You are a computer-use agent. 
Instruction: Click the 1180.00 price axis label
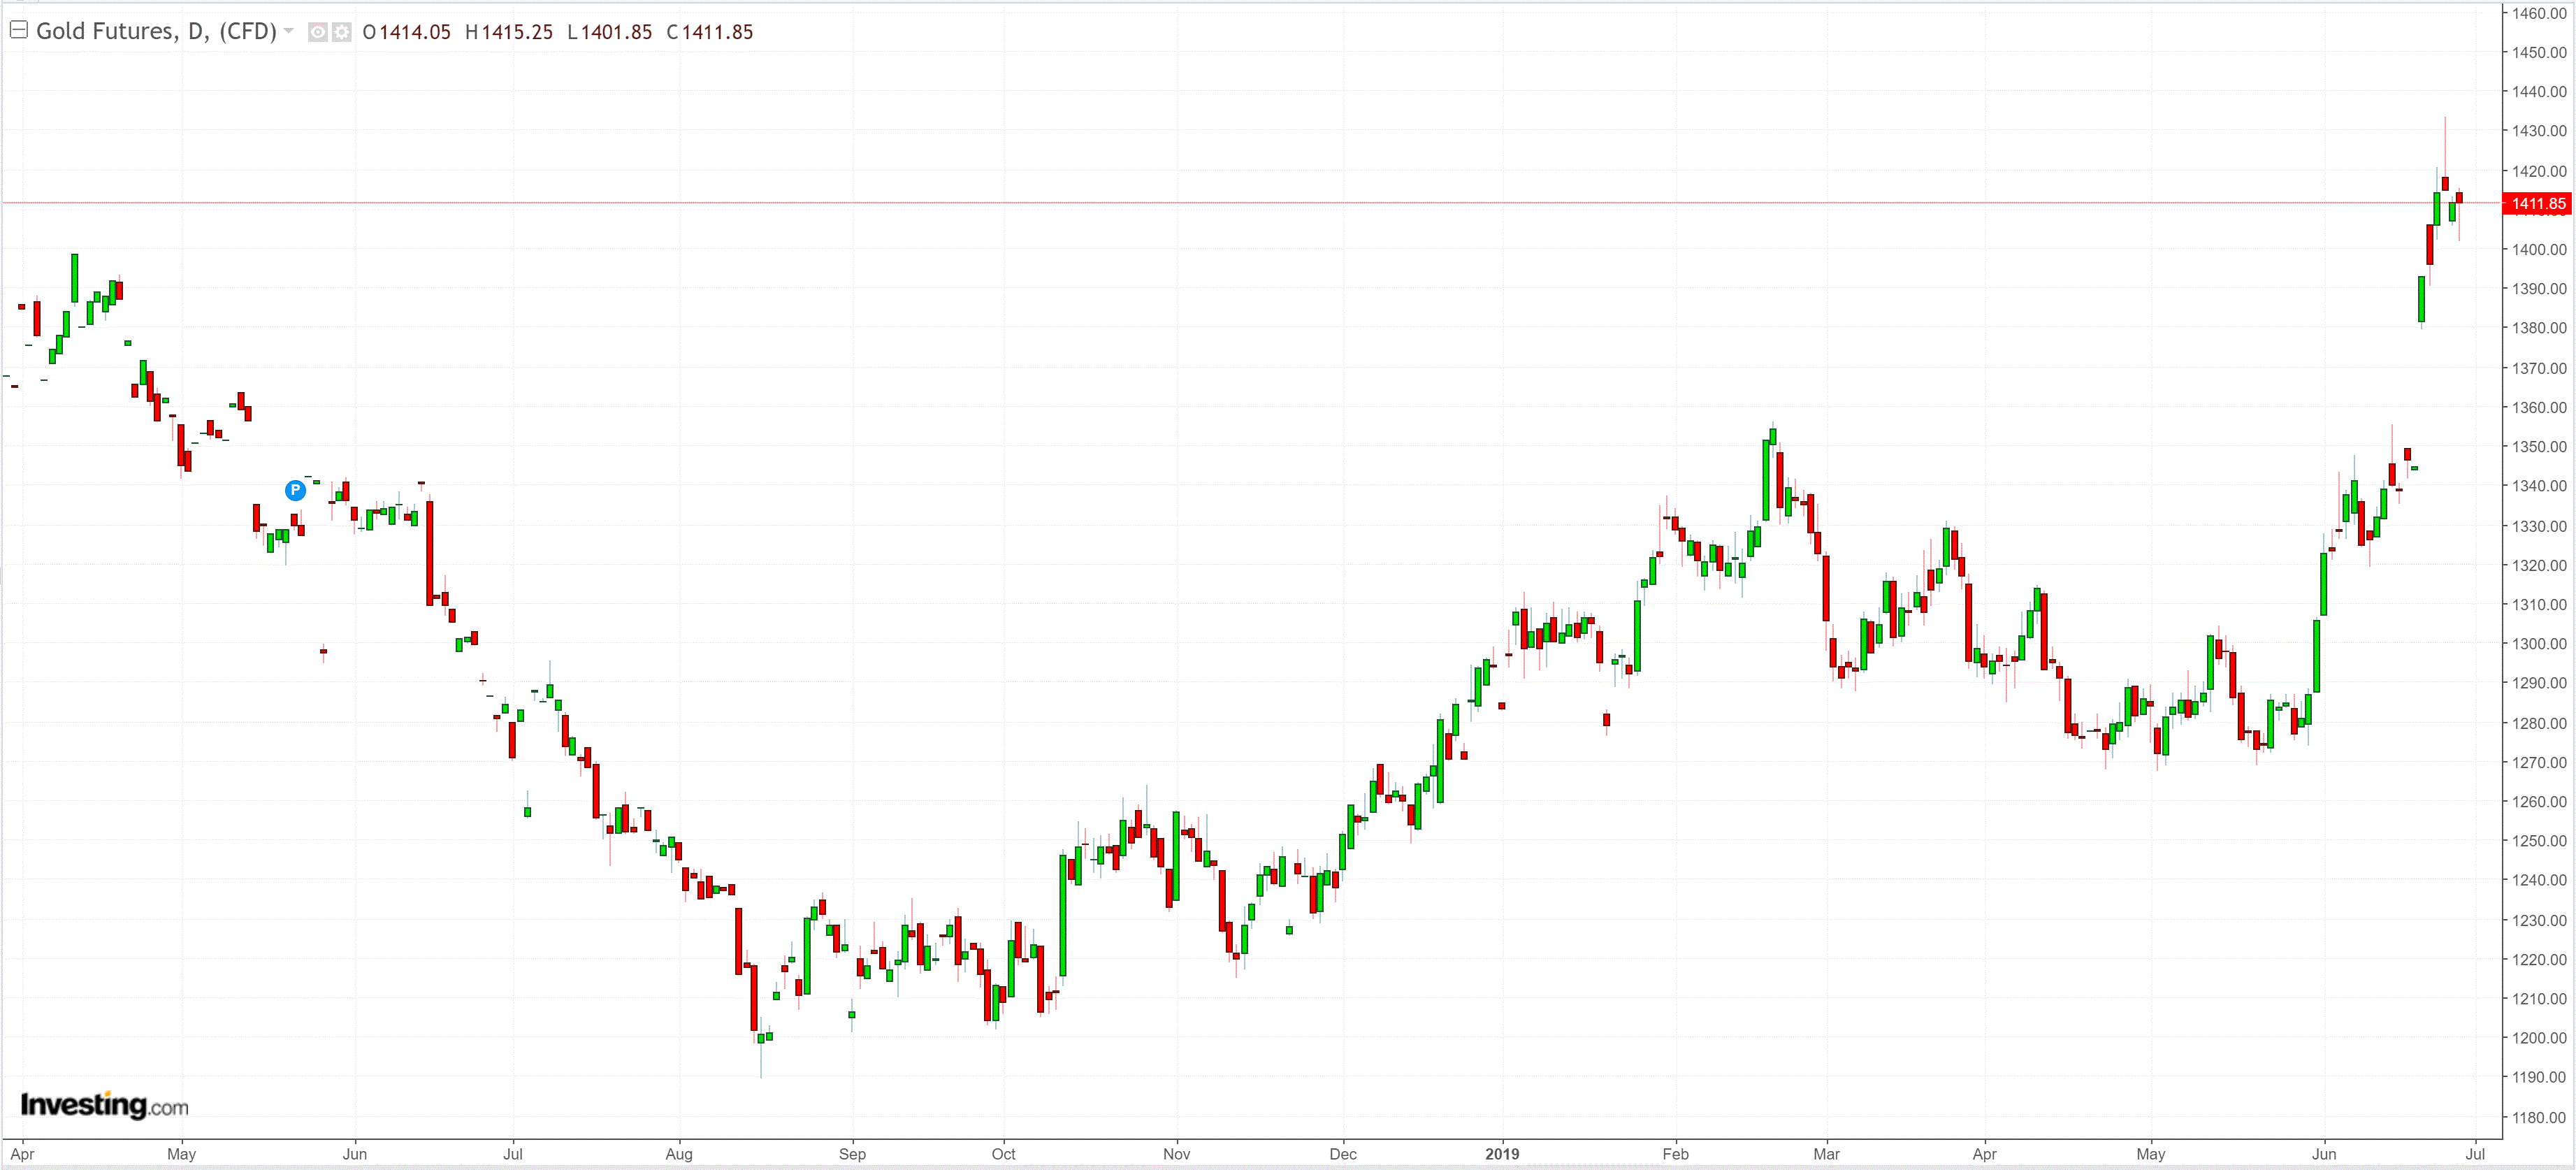[2538, 1117]
